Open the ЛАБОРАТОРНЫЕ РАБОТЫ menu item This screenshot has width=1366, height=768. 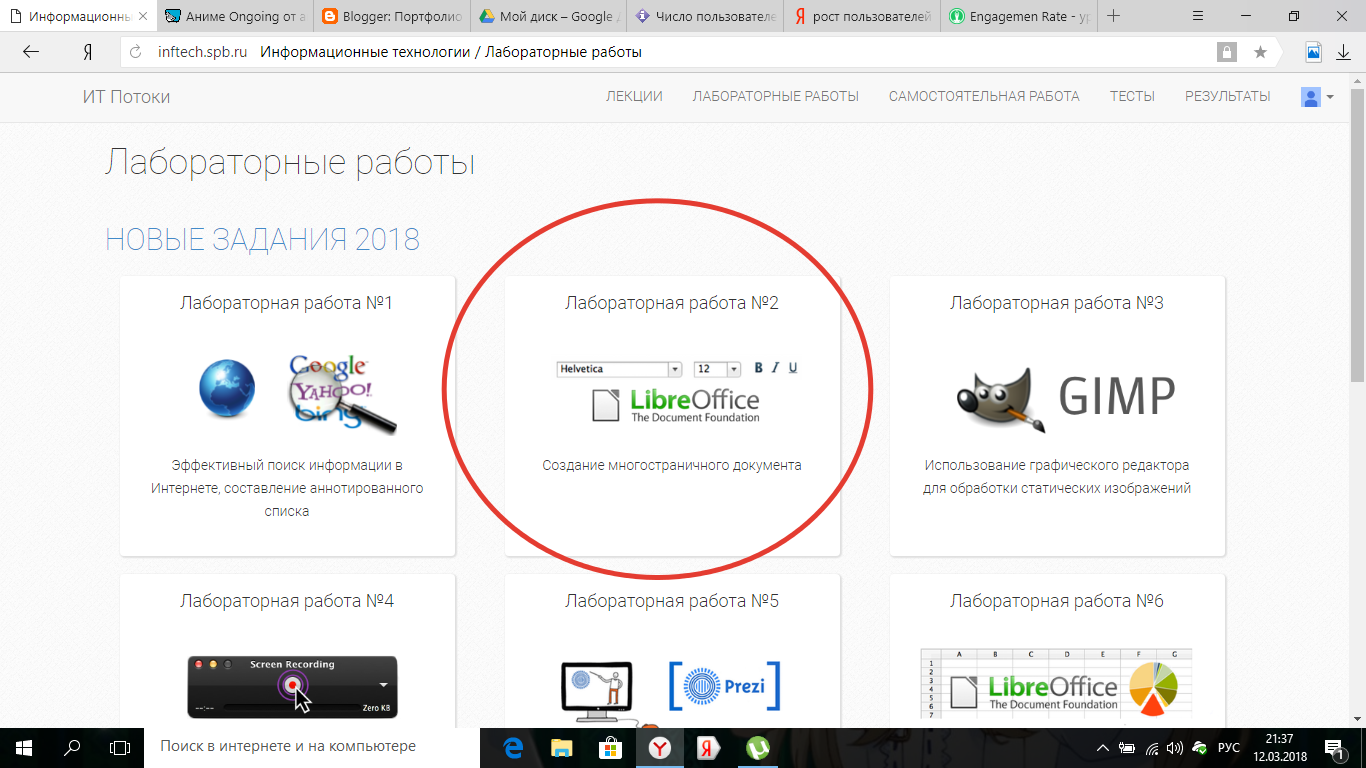776,96
